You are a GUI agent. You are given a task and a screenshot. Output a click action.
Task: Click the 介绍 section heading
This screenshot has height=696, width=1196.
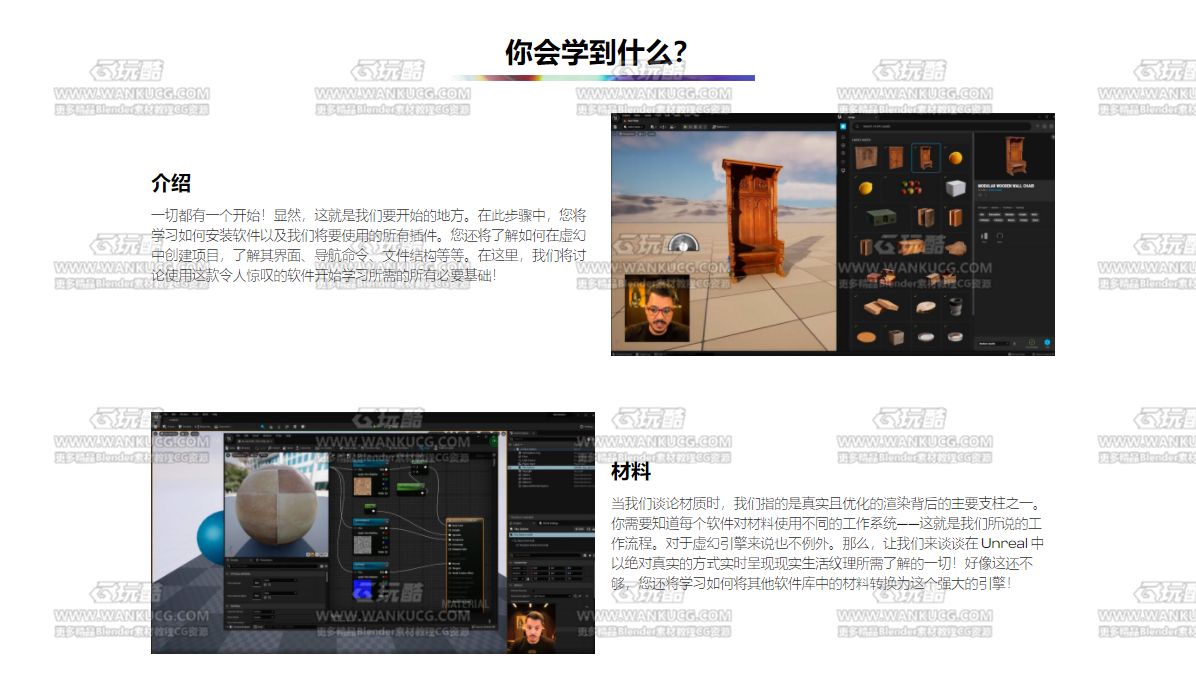click(171, 183)
